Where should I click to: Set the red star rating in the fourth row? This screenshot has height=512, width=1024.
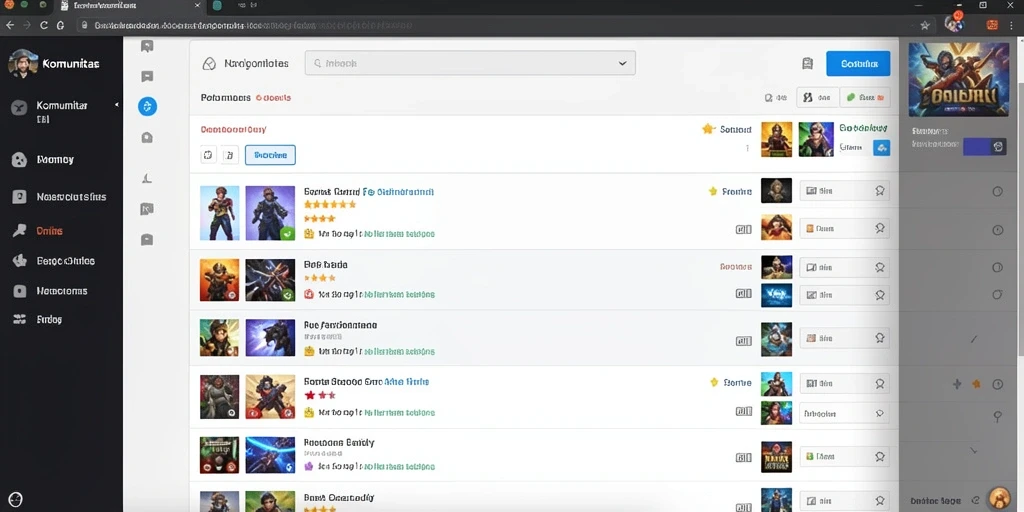click(319, 395)
